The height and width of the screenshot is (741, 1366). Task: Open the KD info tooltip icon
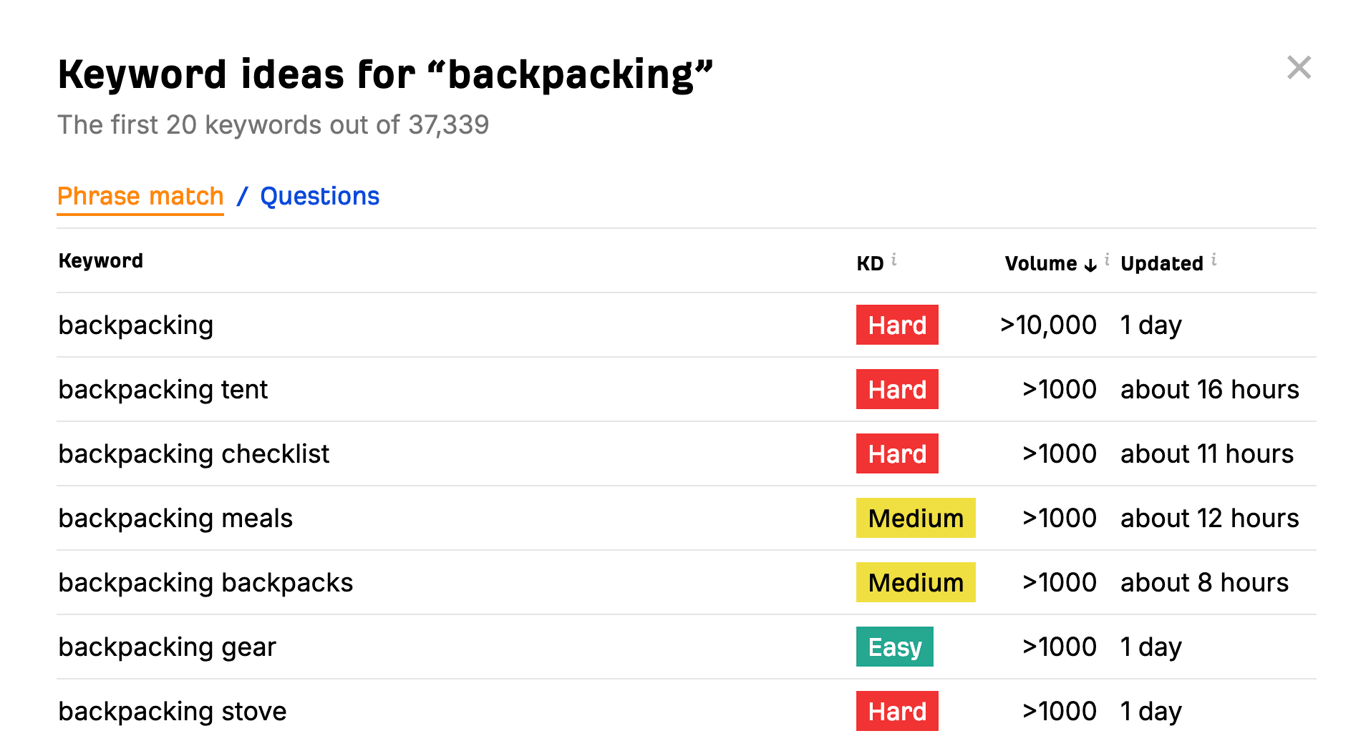click(893, 258)
